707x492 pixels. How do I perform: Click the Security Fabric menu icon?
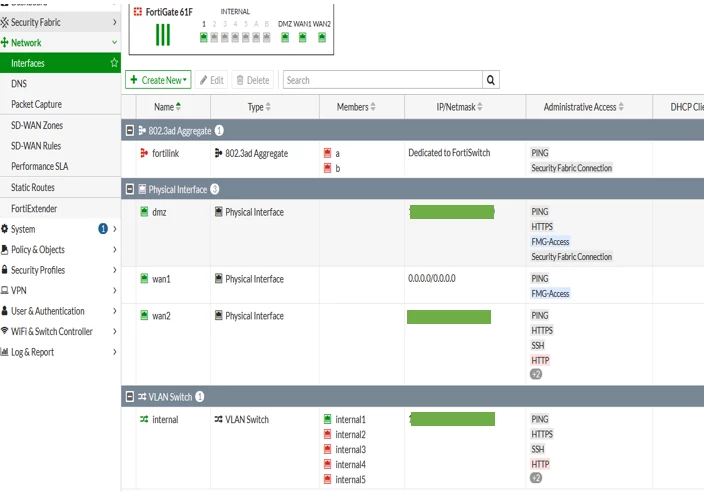point(5,22)
